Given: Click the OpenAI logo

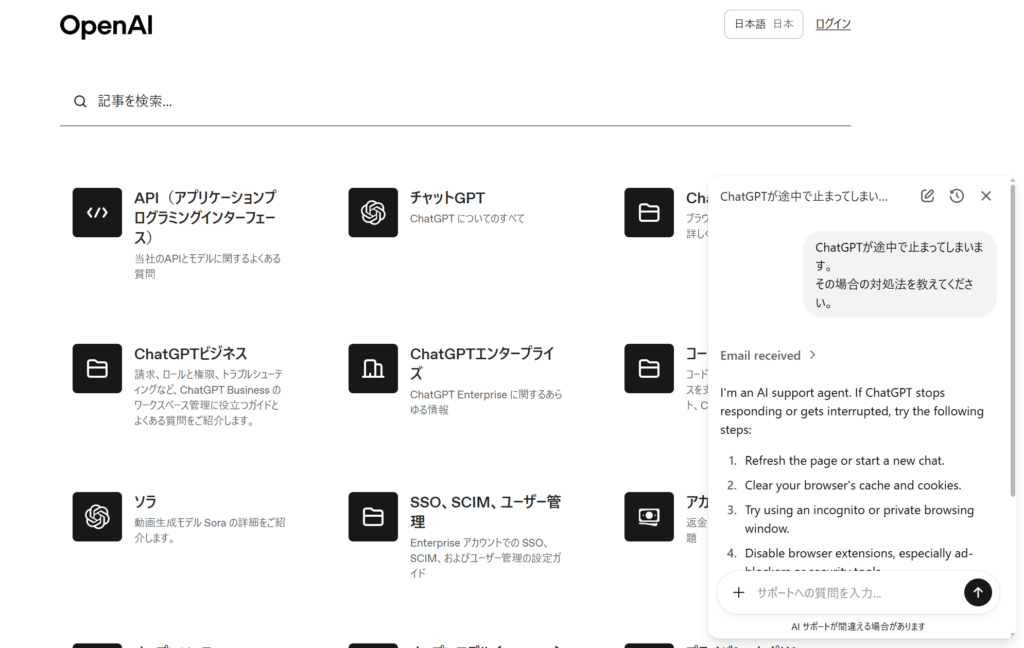Looking at the screenshot, I should click(106, 26).
